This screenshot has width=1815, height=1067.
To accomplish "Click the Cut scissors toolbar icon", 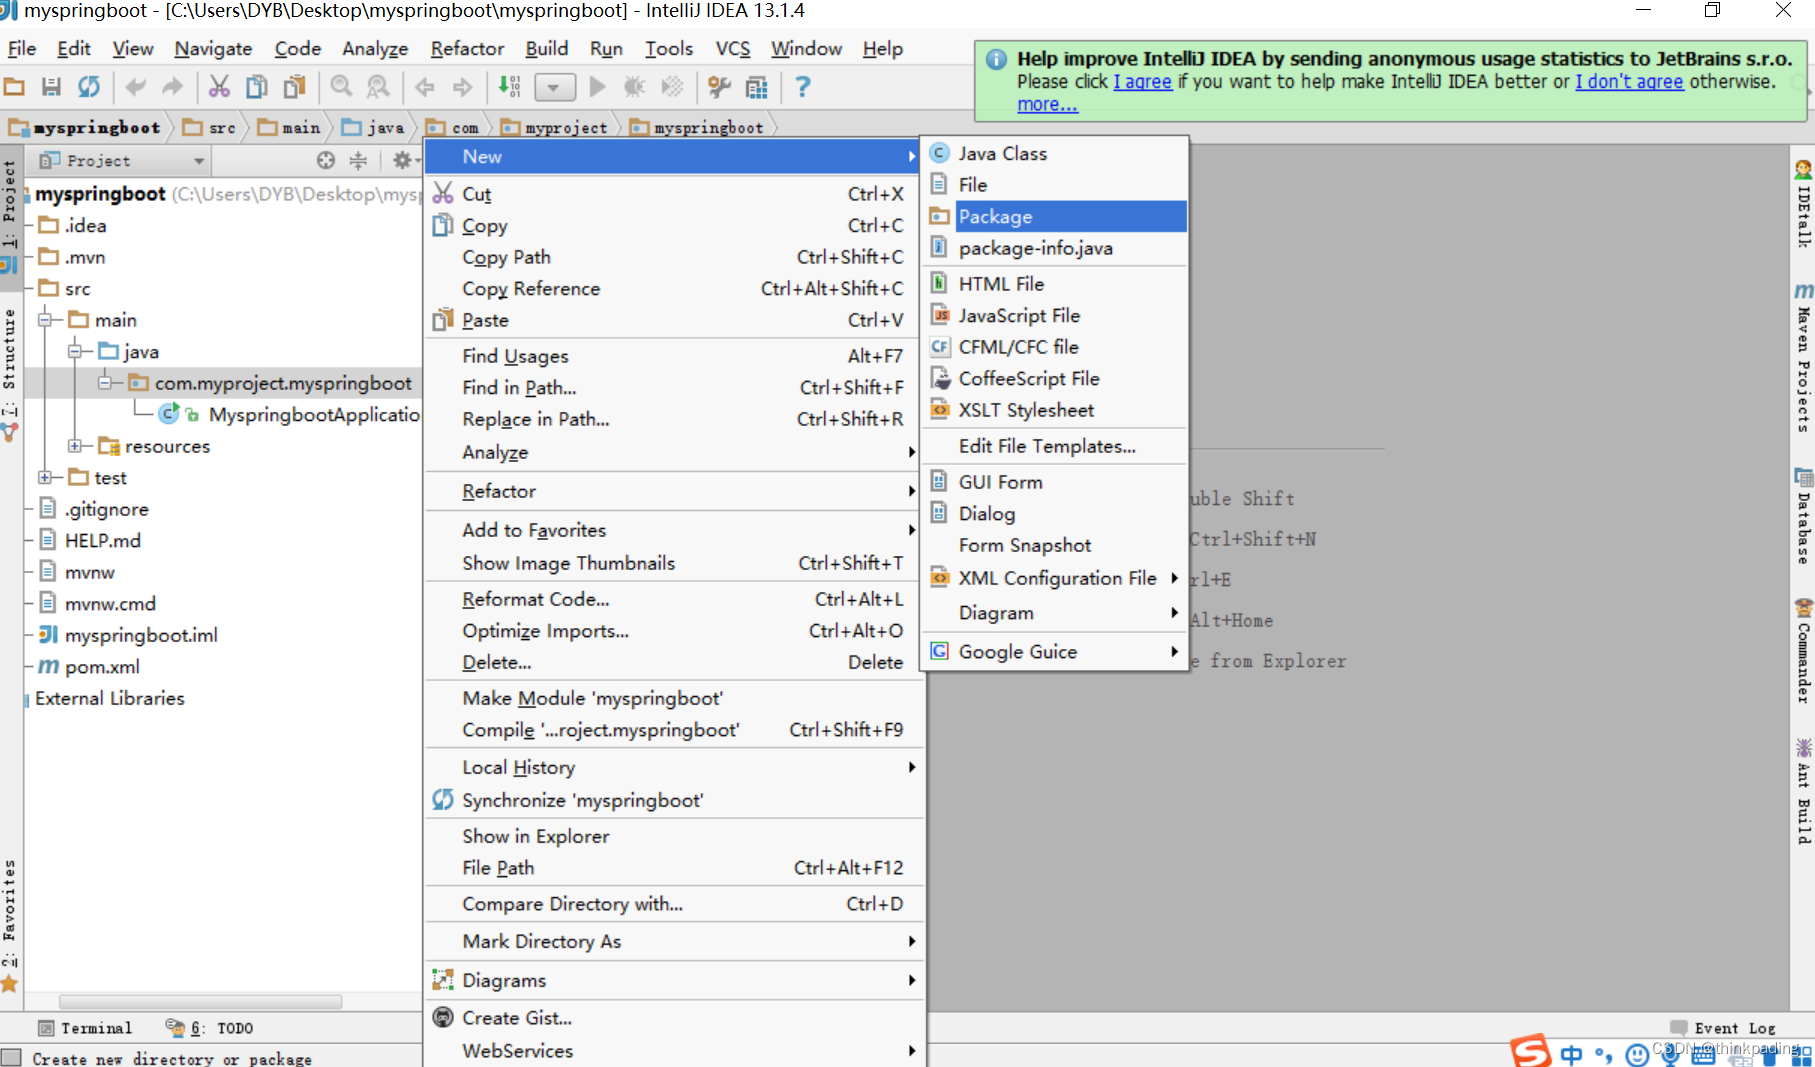I will pyautogui.click(x=219, y=87).
